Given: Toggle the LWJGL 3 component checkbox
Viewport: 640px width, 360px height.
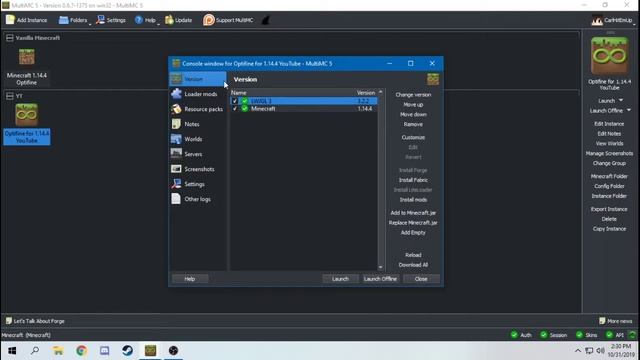Looking at the screenshot, I should coord(235,101).
